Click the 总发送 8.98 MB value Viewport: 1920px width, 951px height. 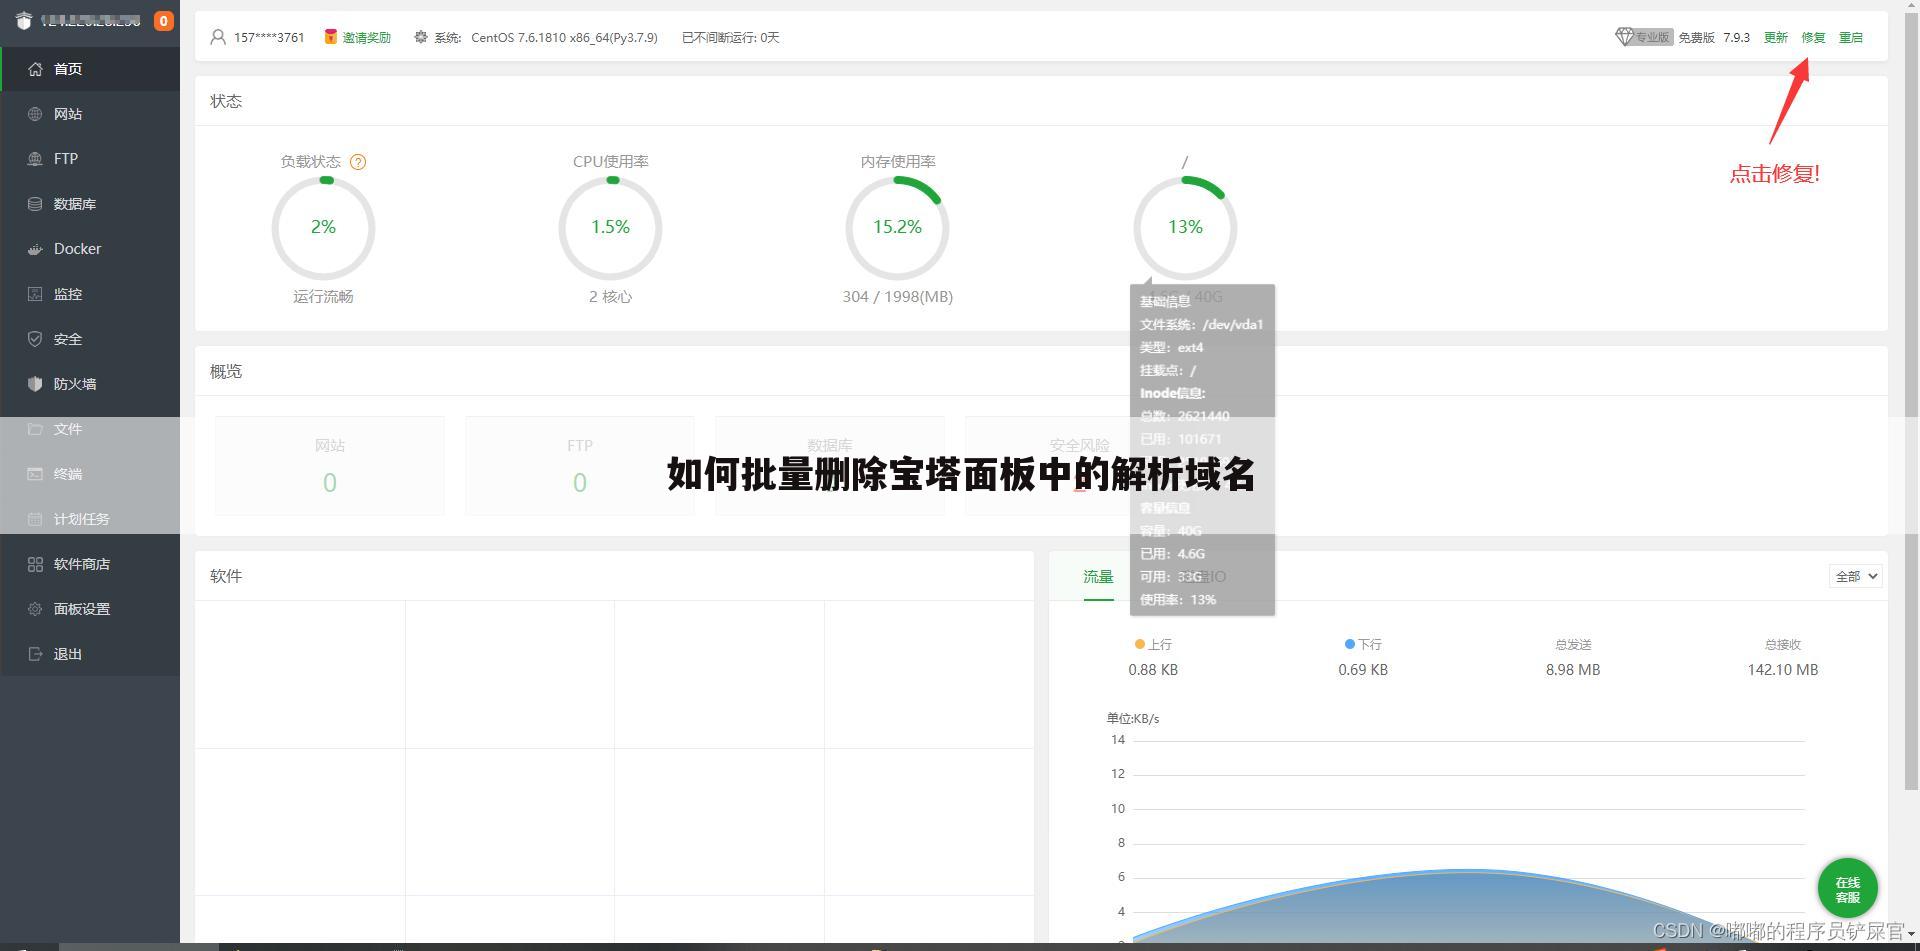[1573, 670]
